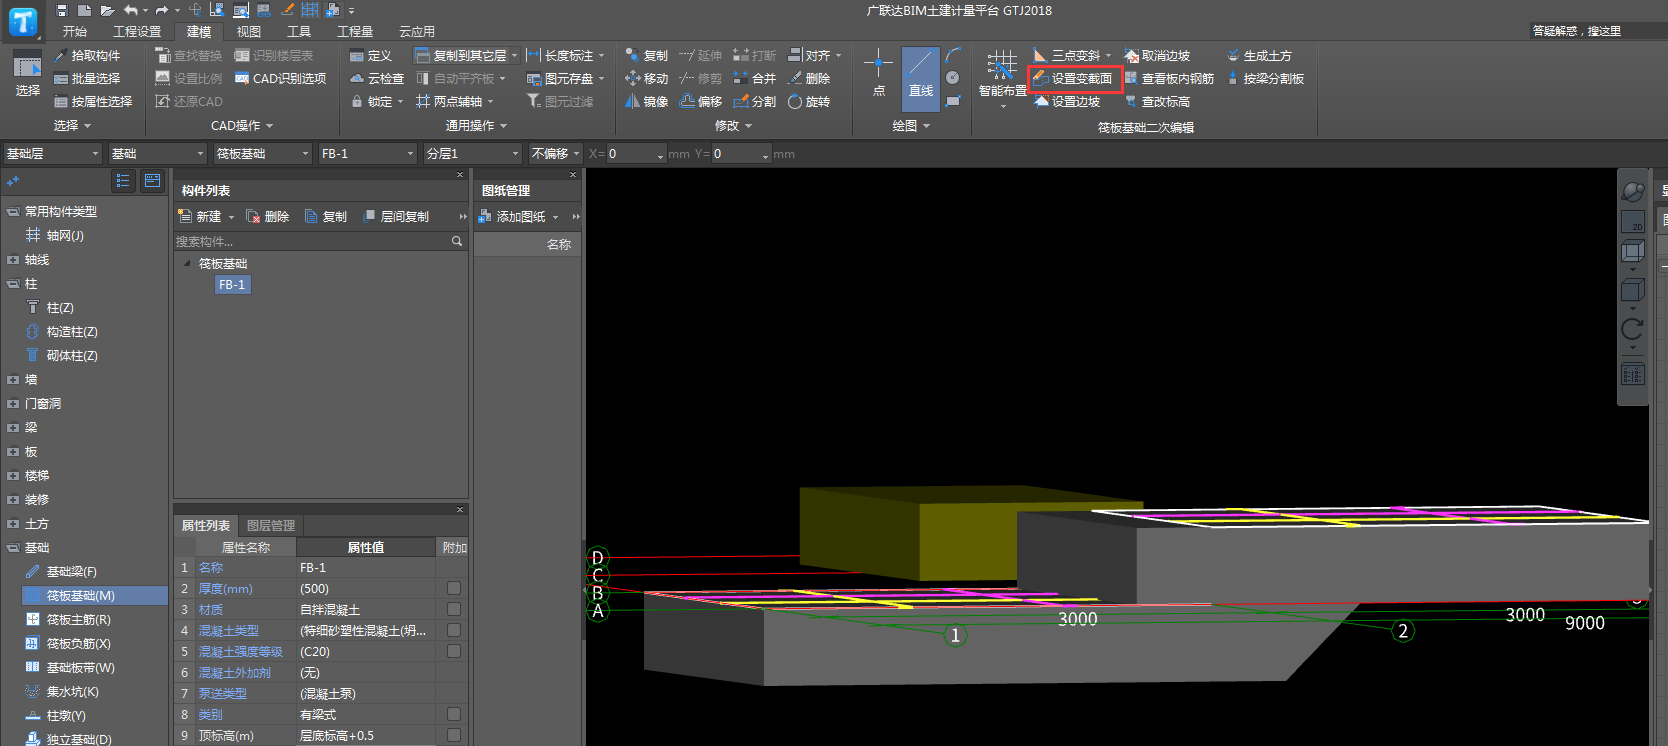The width and height of the screenshot is (1668, 746).
Task: Click 层间复制 copy between floors
Action: [396, 217]
